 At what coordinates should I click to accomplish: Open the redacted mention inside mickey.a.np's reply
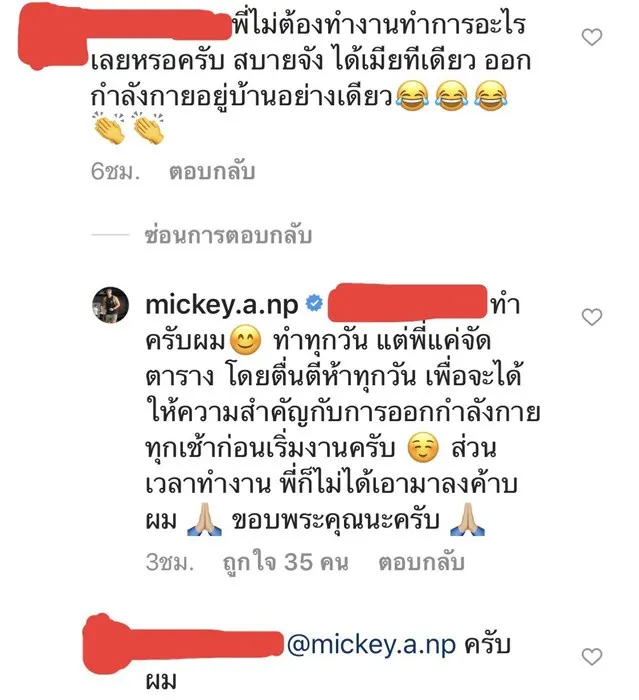coord(407,303)
